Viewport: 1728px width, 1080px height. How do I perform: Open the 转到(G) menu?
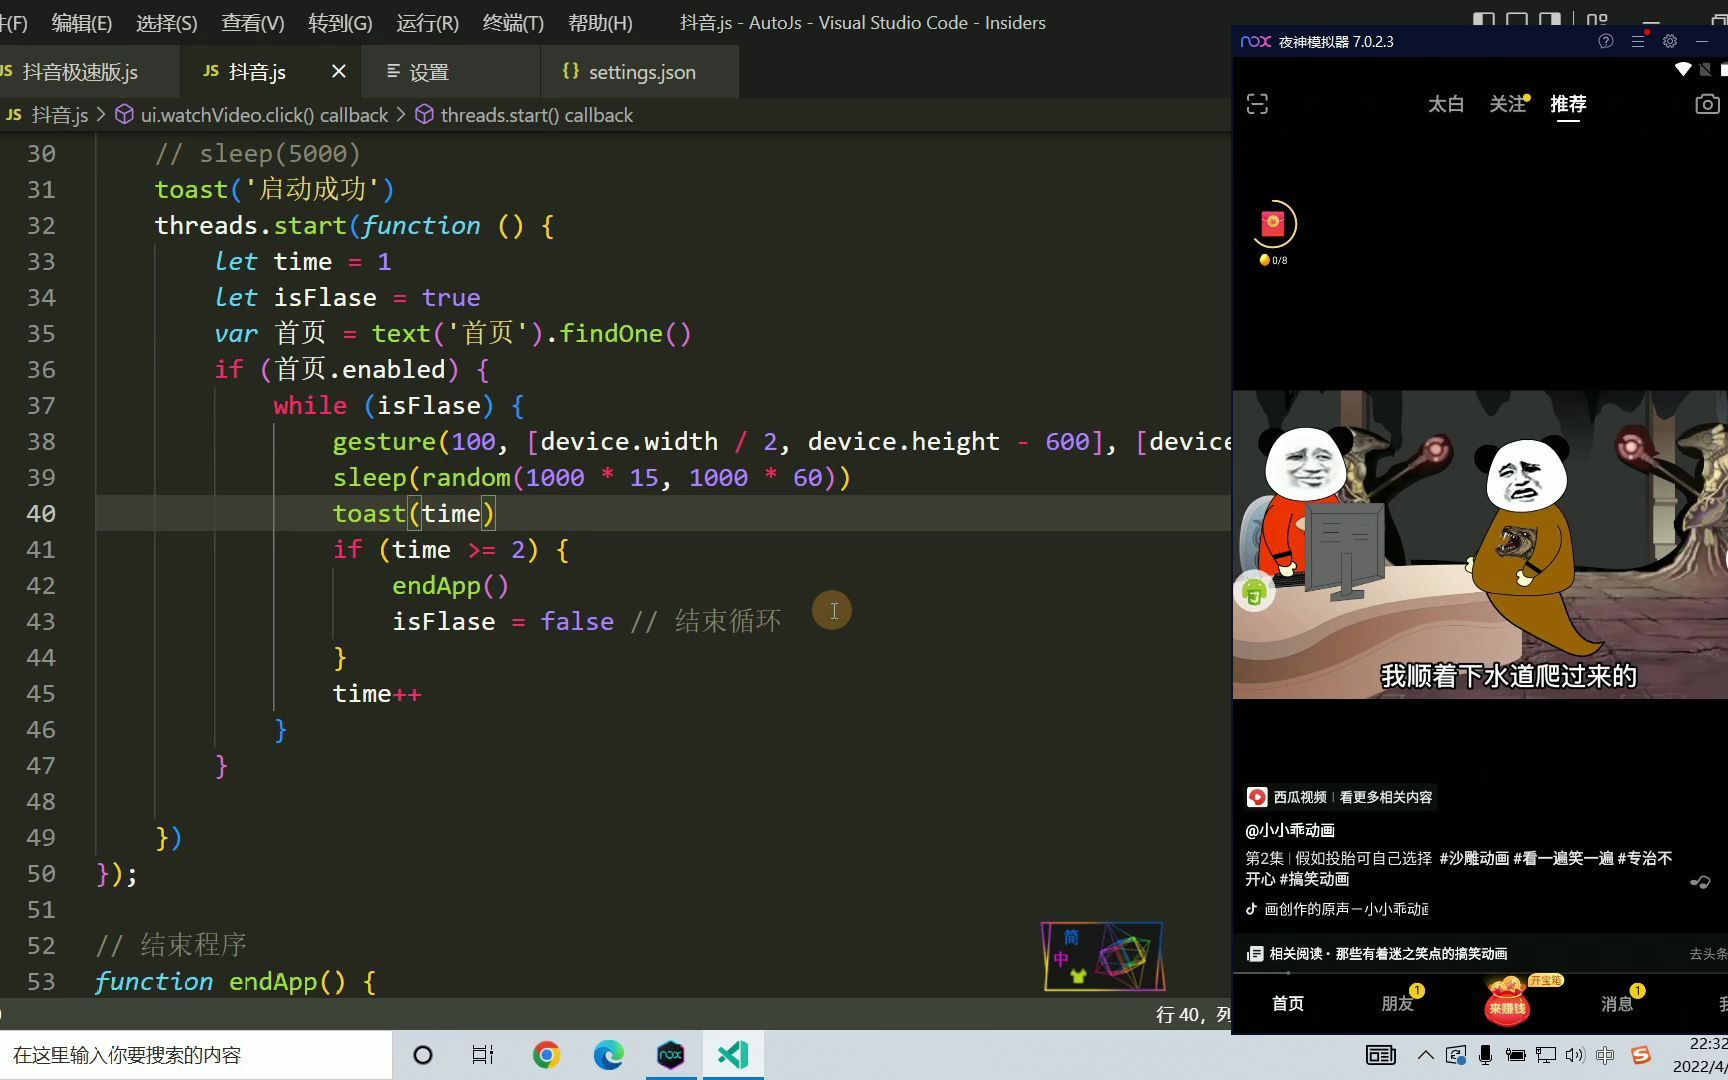click(x=340, y=22)
